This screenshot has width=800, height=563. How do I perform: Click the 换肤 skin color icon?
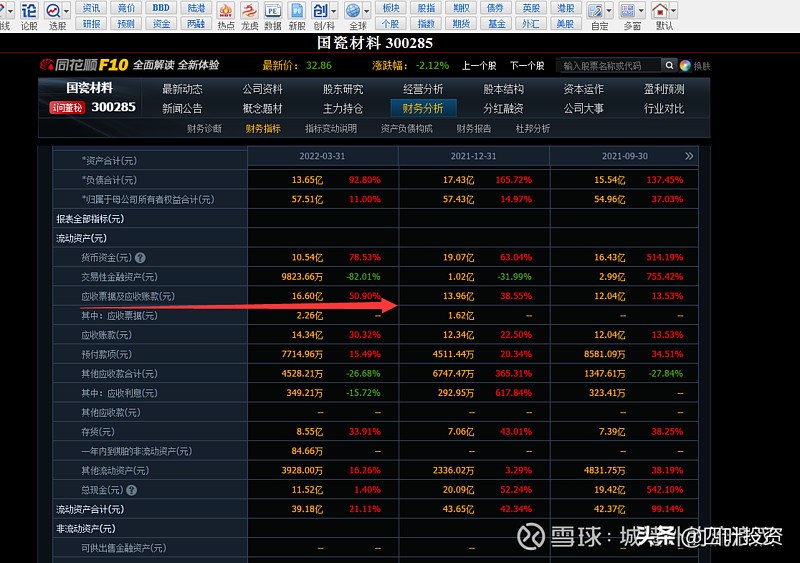[x=685, y=65]
